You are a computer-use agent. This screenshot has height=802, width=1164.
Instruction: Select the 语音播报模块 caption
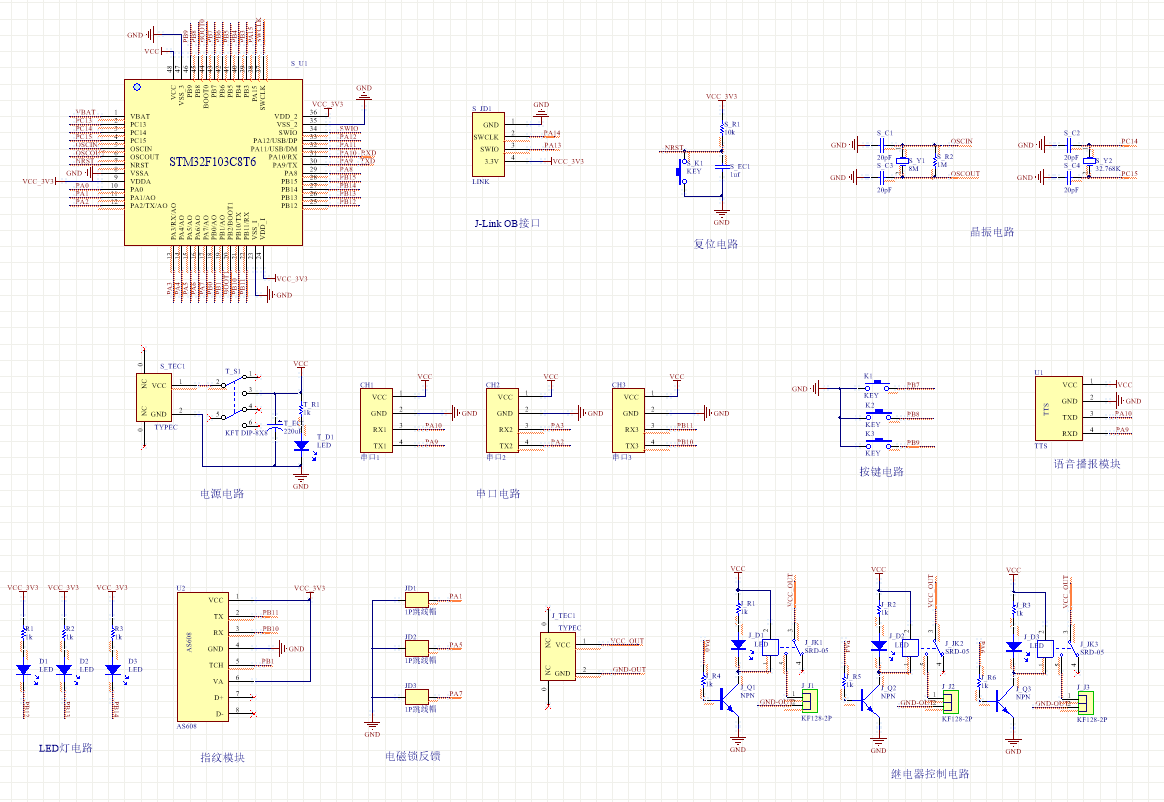[1087, 463]
